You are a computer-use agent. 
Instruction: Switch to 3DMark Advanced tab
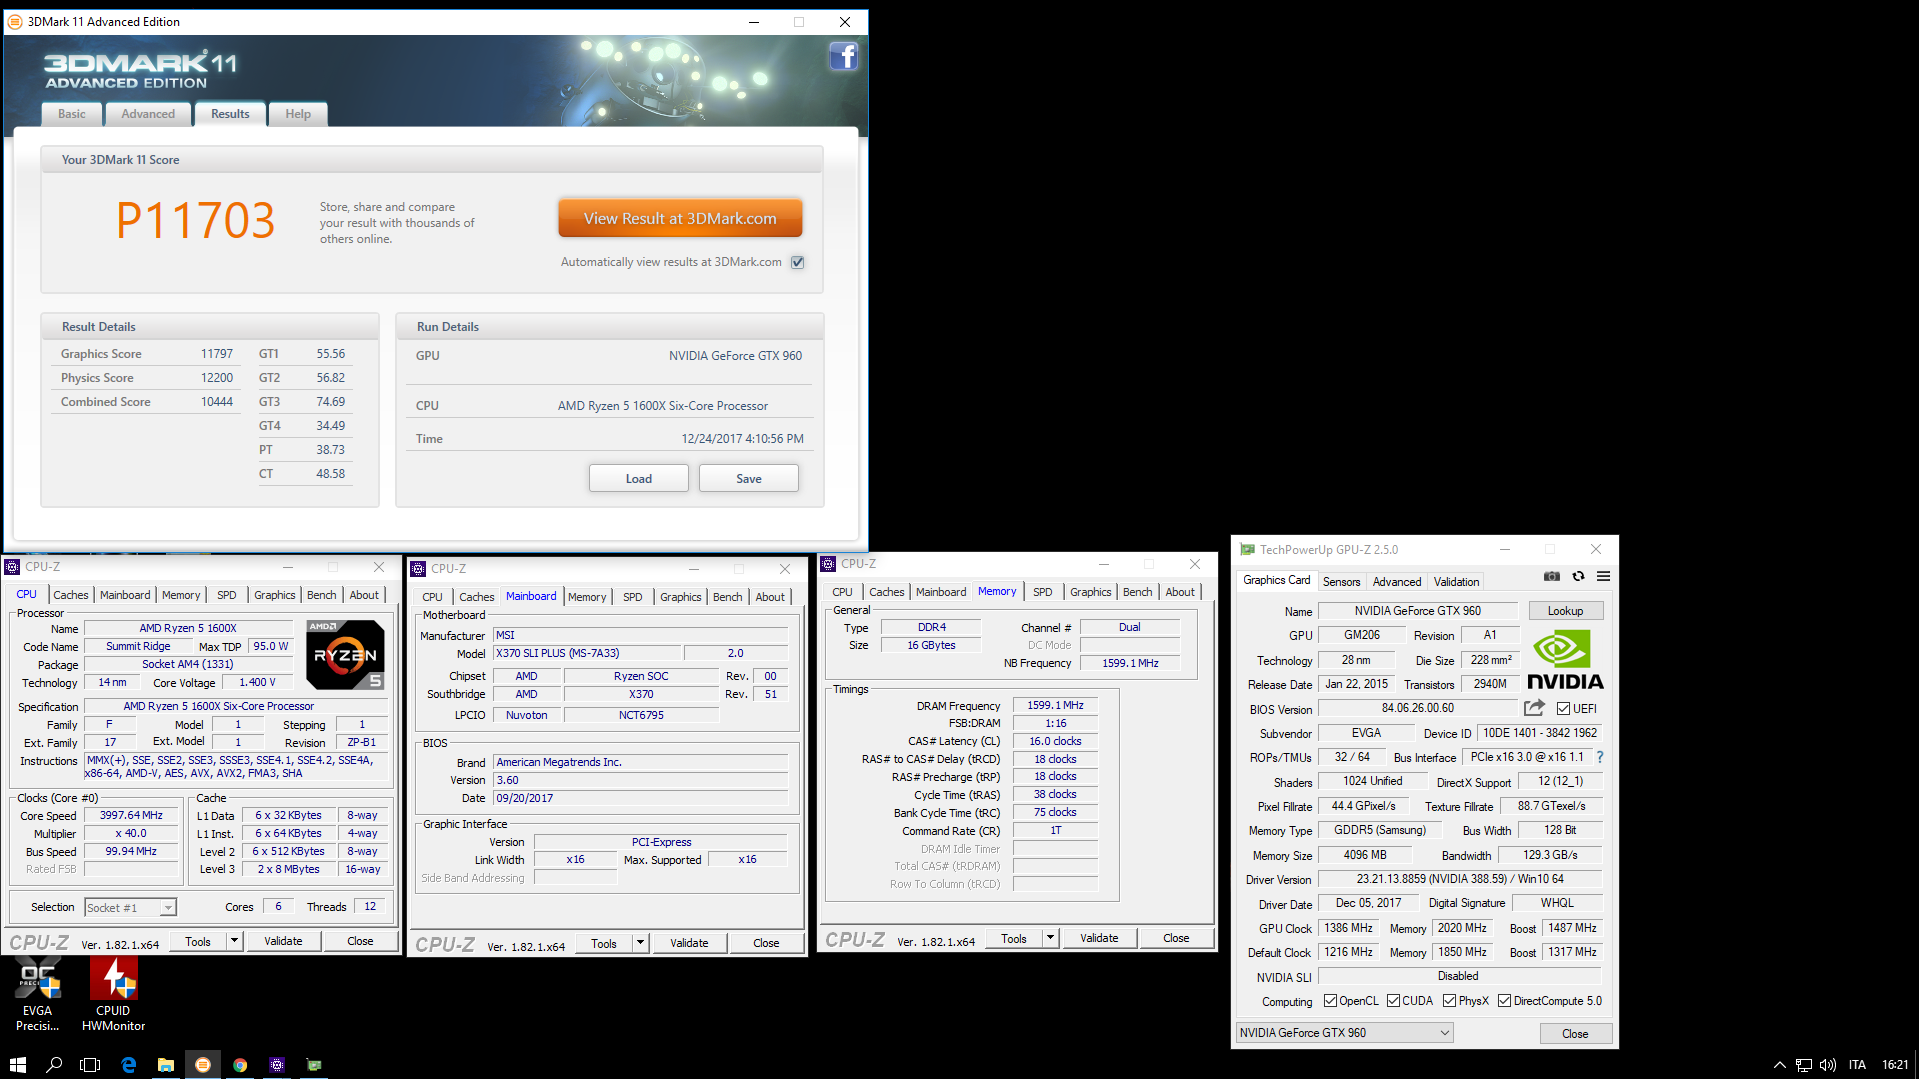tap(148, 114)
